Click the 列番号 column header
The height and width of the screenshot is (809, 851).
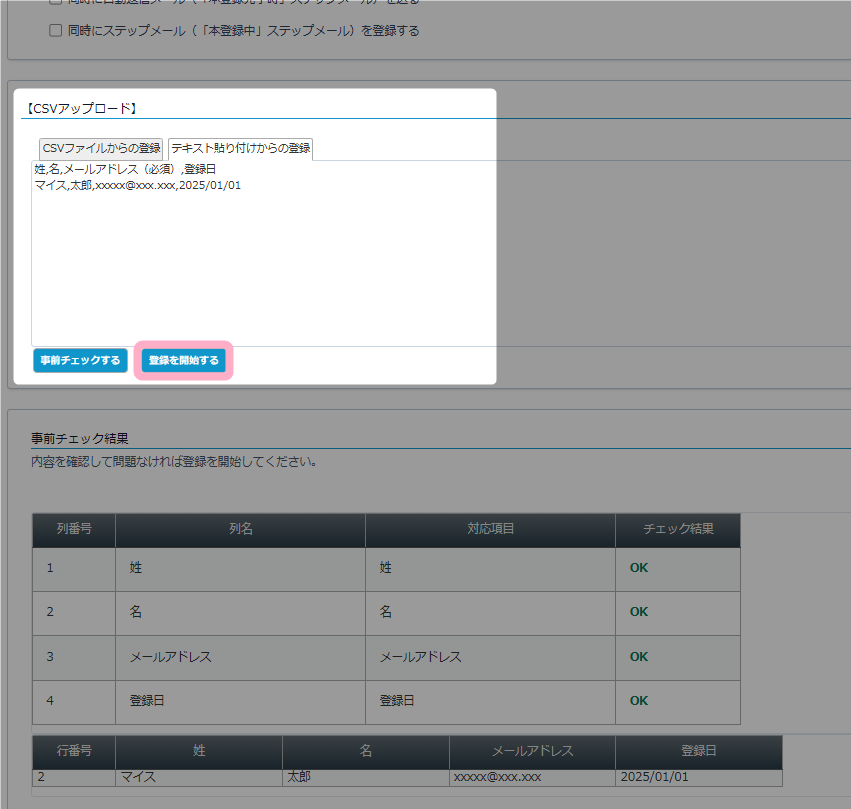[x=74, y=530]
